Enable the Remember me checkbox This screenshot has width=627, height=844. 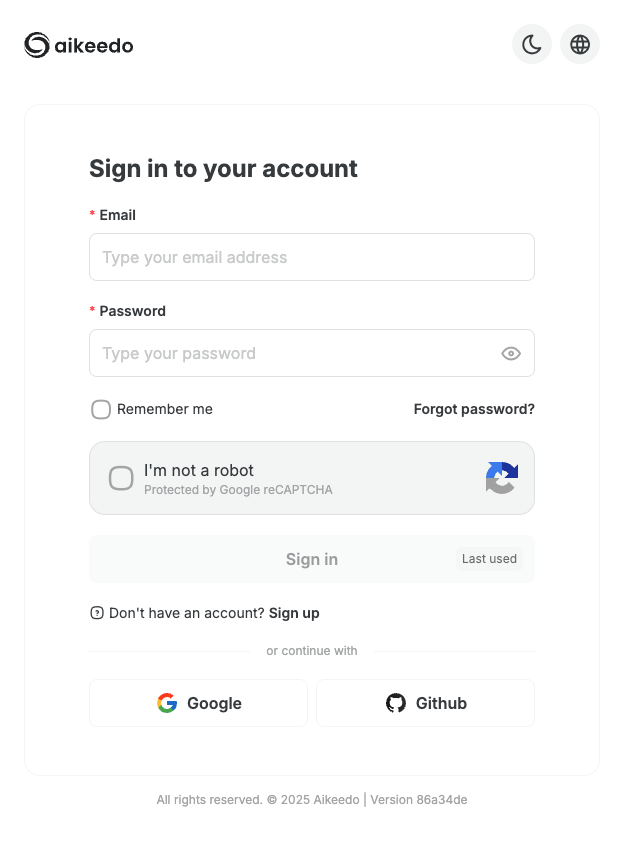click(x=101, y=409)
